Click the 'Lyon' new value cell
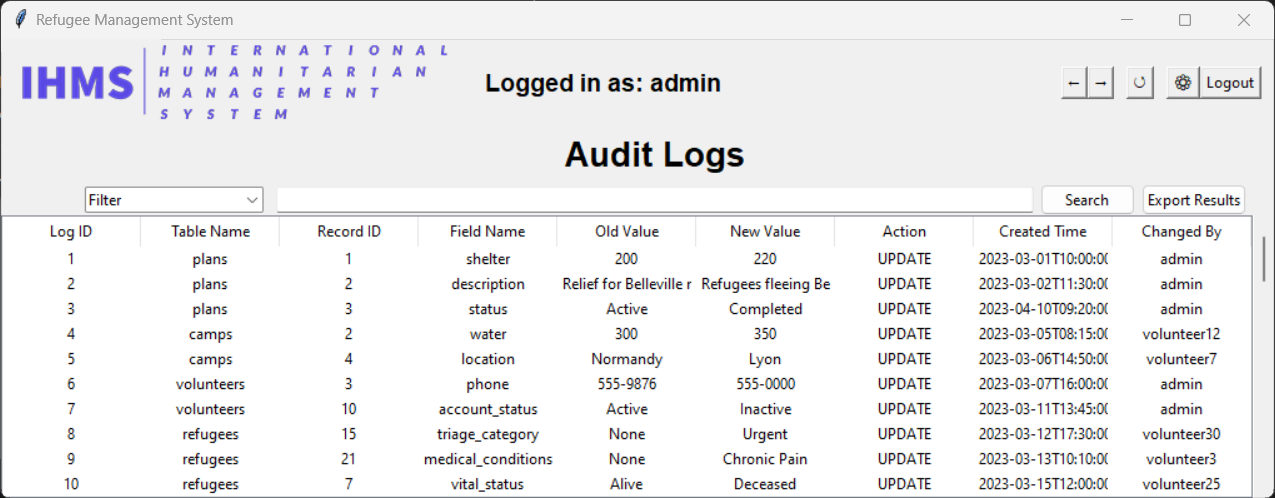Image resolution: width=1275 pixels, height=498 pixels. click(765, 359)
